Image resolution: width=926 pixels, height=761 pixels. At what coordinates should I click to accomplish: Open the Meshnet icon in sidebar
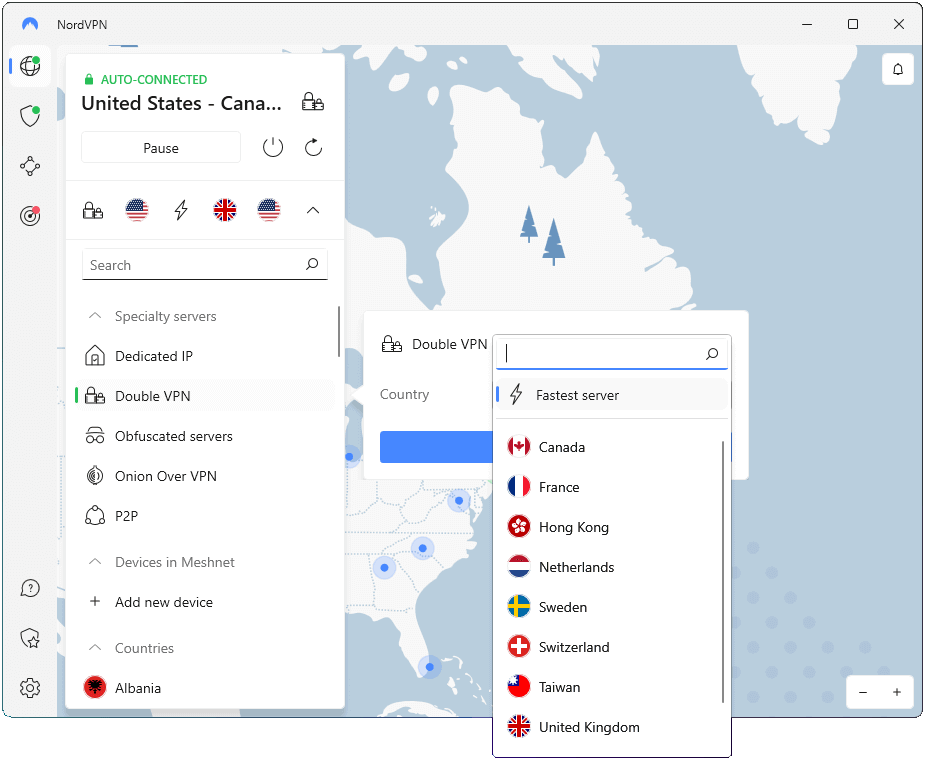pyautogui.click(x=30, y=166)
